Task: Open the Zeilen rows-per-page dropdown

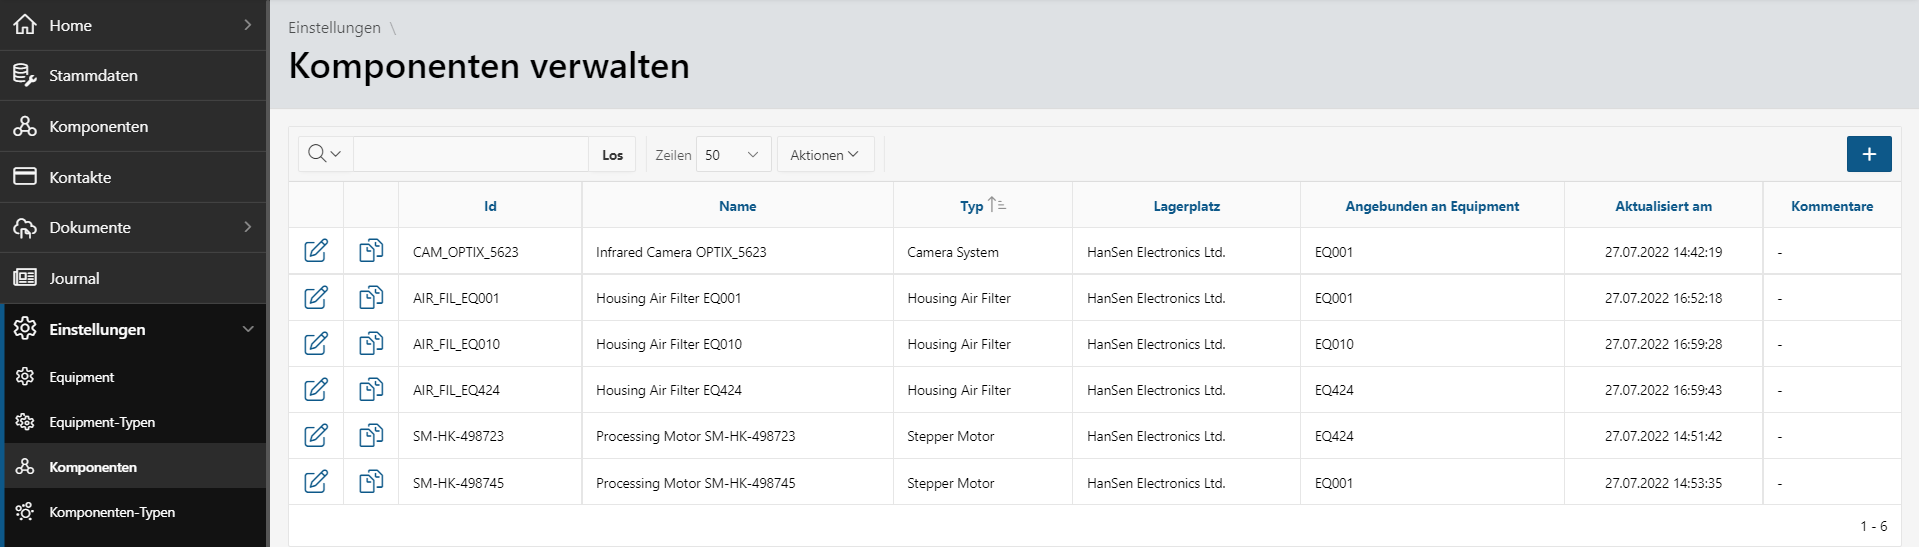Action: tap(733, 155)
